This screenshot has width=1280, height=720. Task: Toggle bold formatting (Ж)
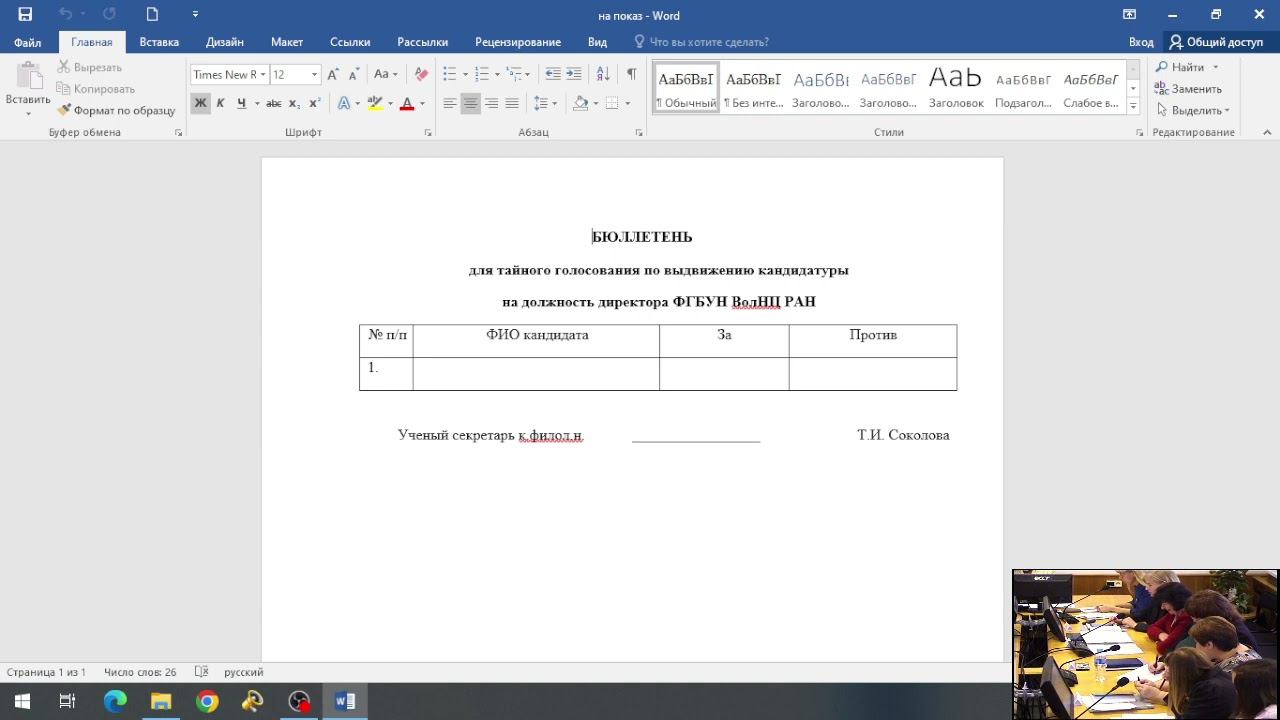tap(200, 103)
